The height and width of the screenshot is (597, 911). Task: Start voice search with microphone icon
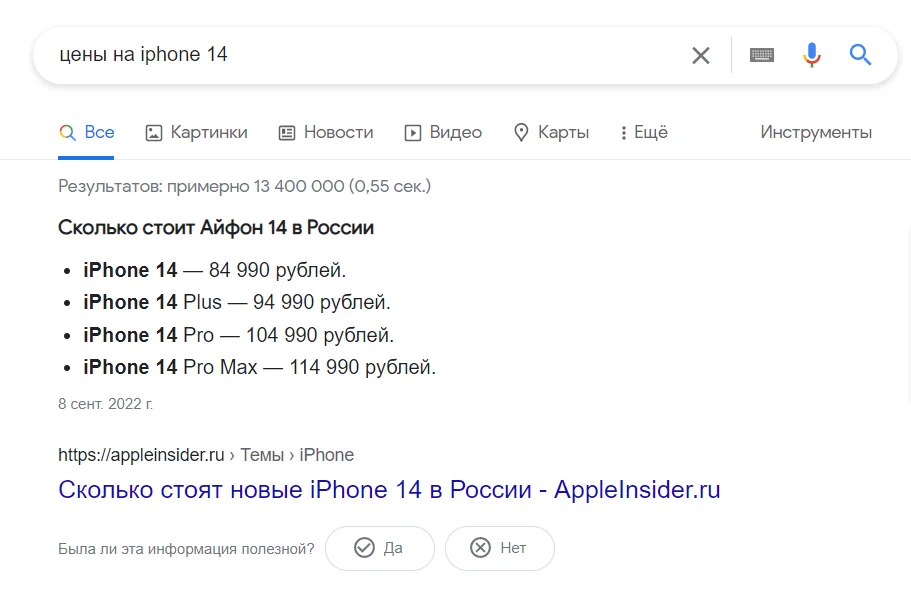[x=812, y=55]
